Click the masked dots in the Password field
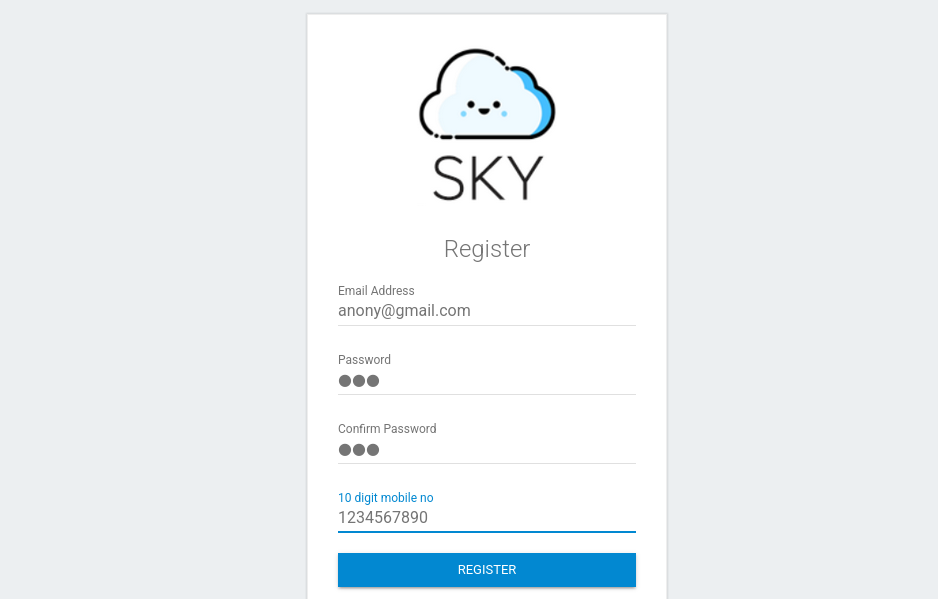 (x=359, y=381)
